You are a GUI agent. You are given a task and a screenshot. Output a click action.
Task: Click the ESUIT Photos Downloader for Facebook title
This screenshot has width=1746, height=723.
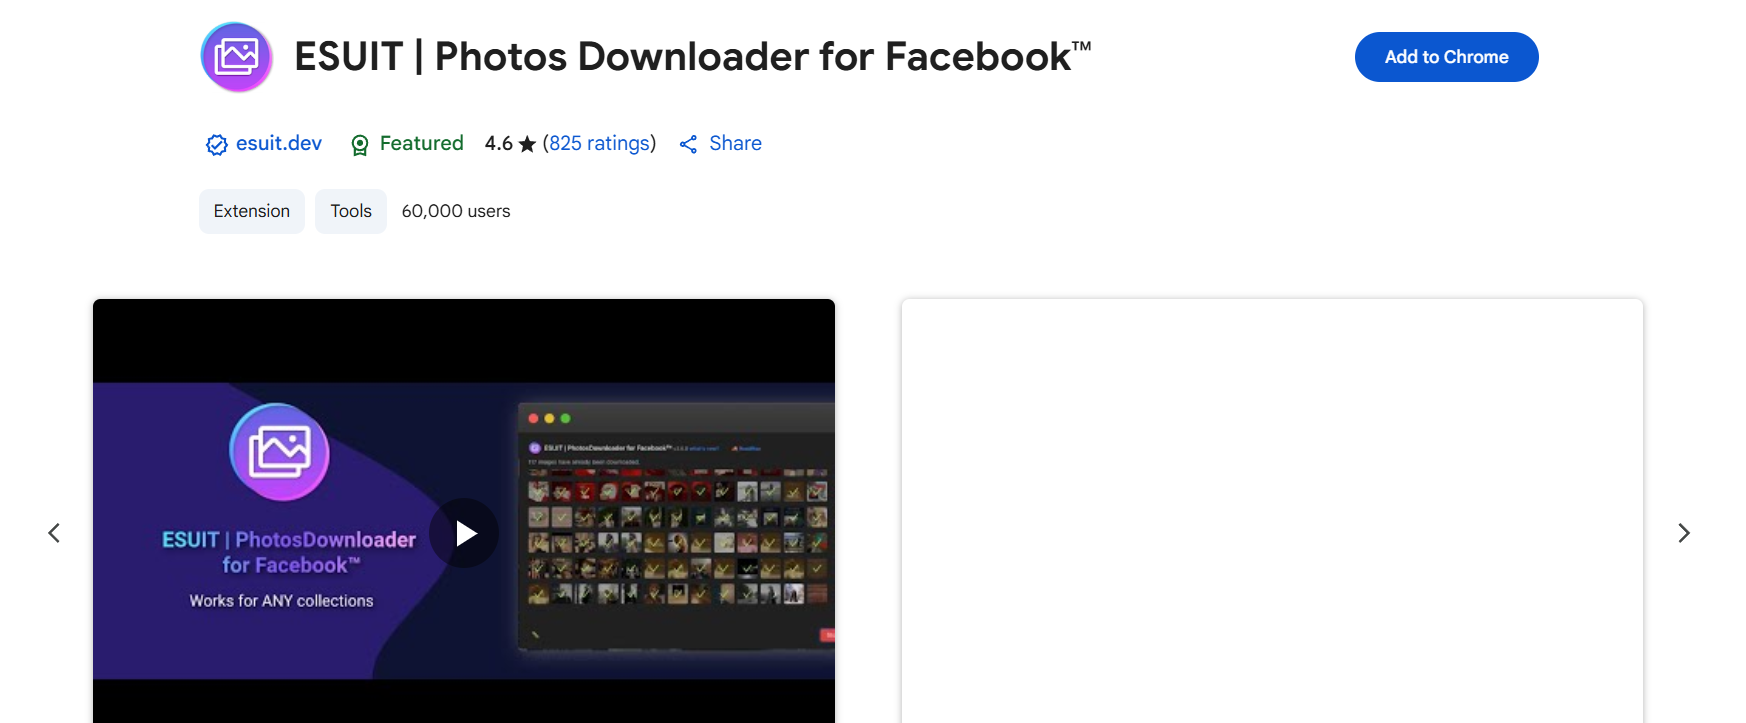click(692, 56)
